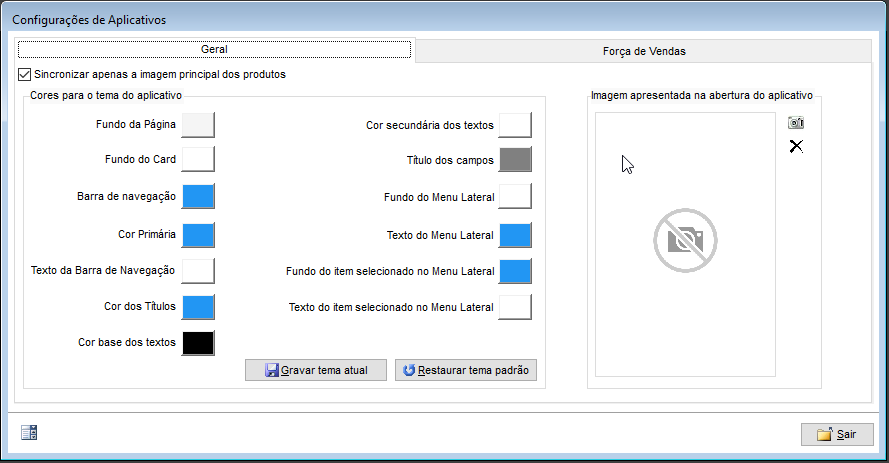
Task: Choose the Texto do Menu Lateral swatch
Action: (515, 235)
